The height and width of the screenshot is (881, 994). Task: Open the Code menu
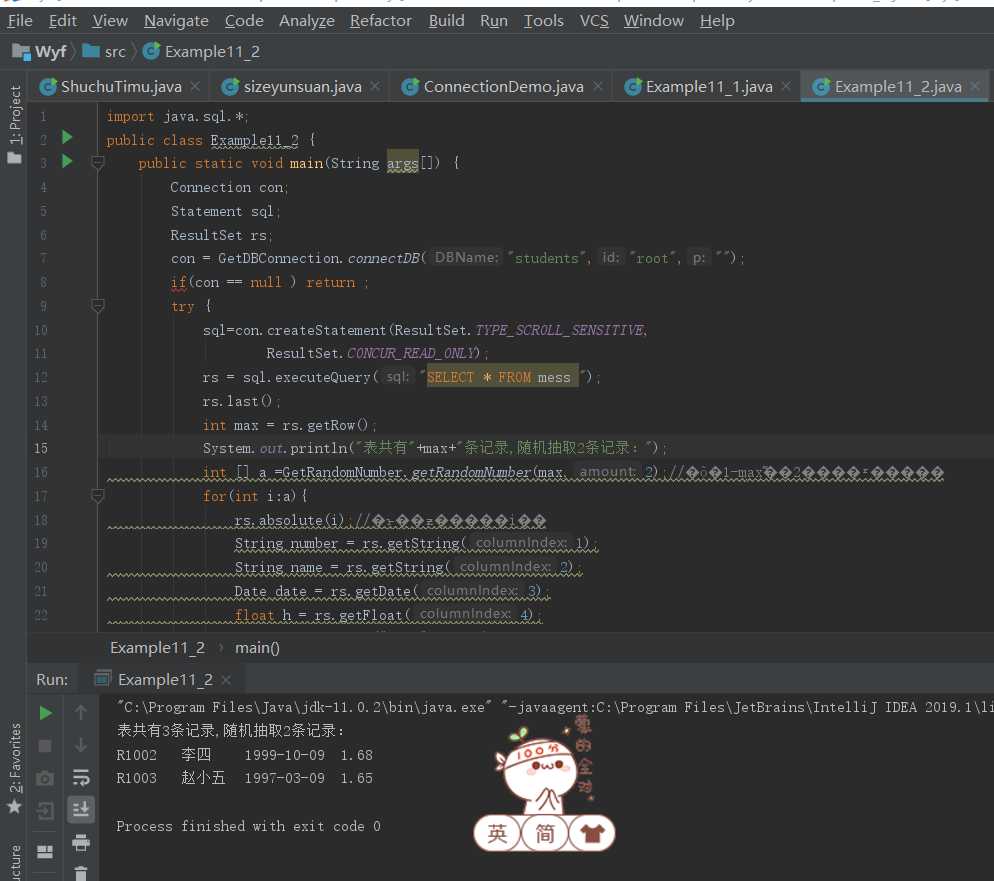244,21
